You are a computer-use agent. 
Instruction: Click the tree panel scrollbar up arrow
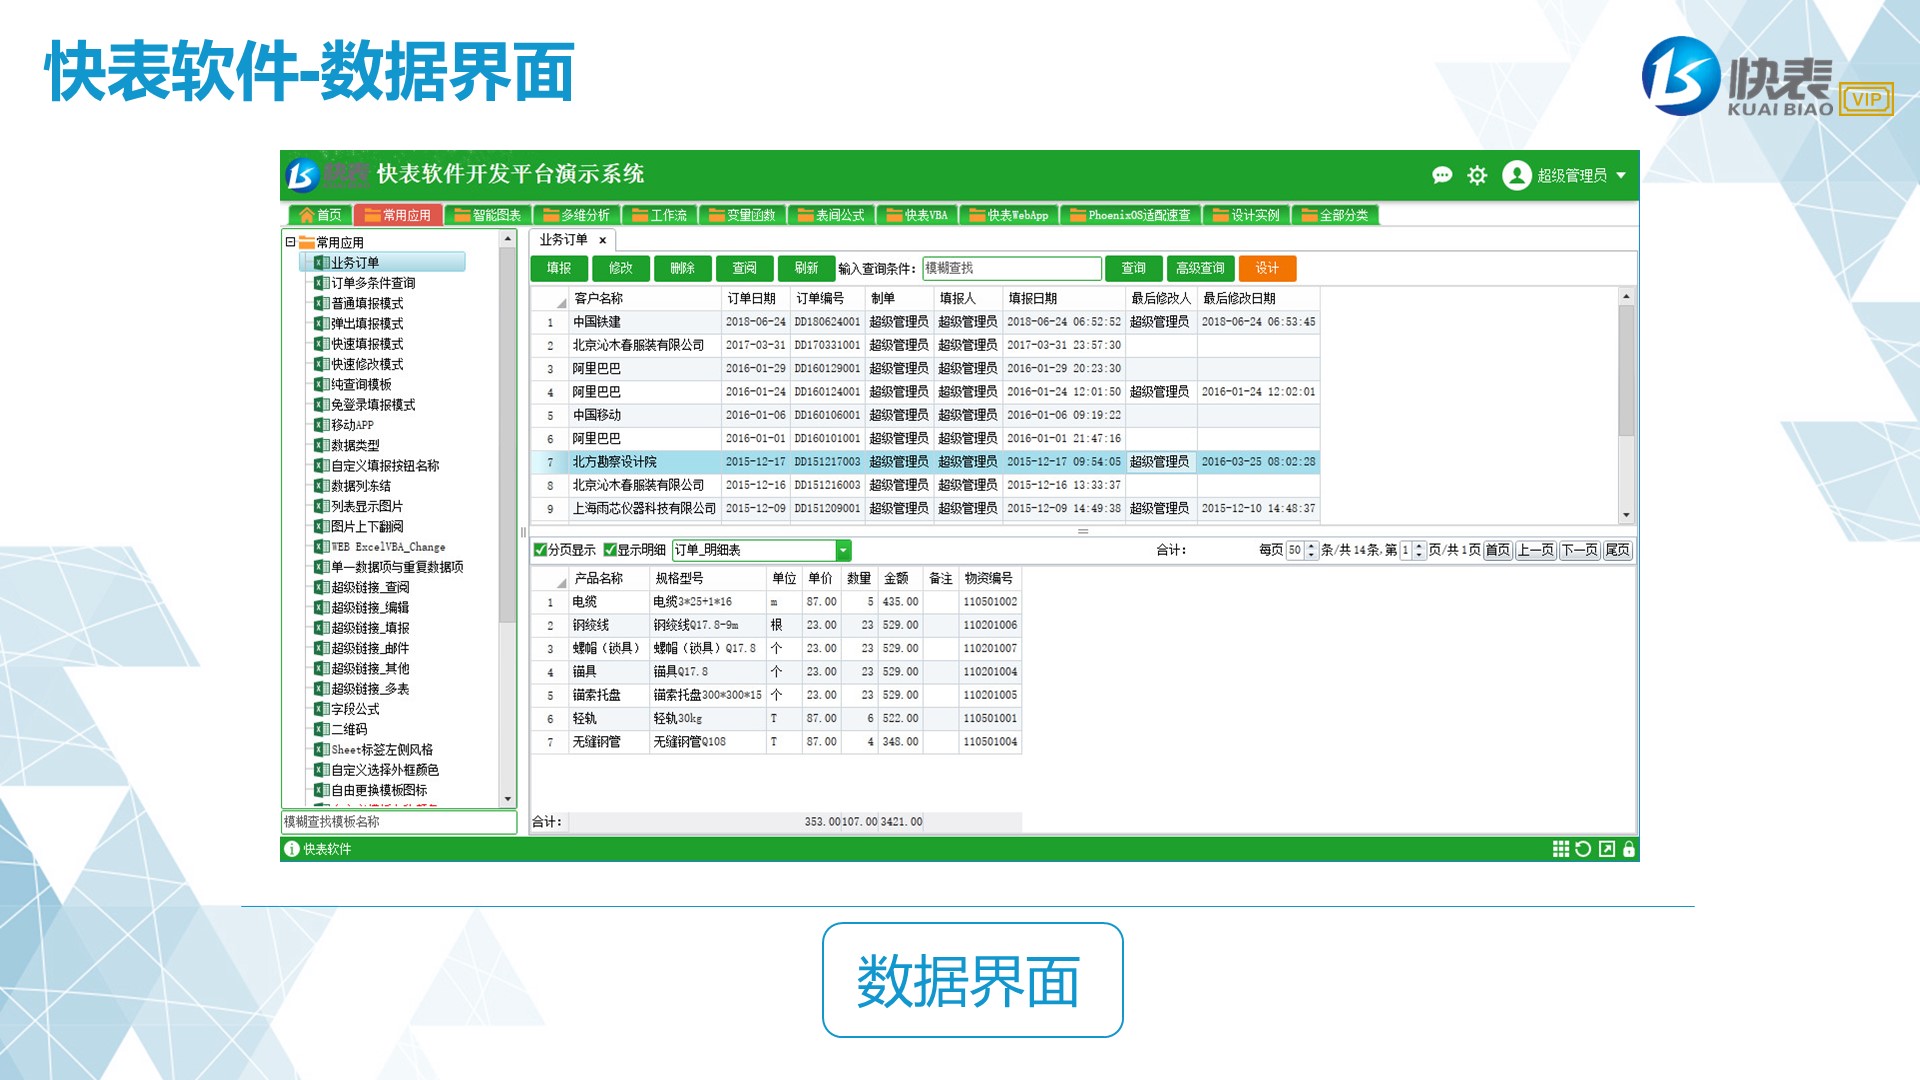[508, 239]
